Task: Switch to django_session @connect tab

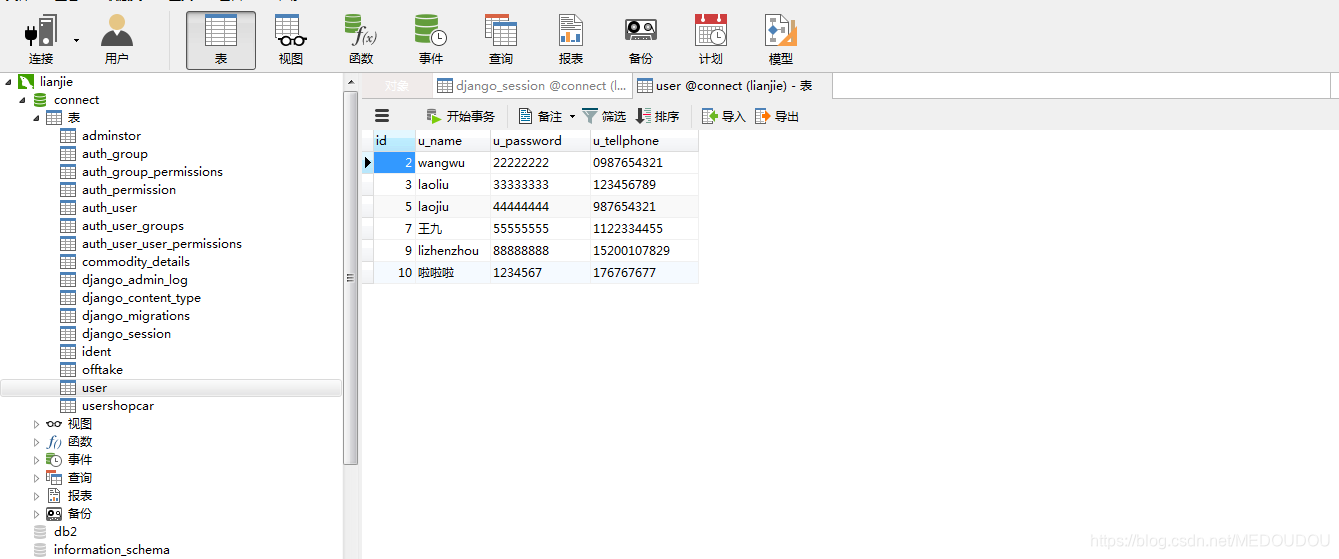Action: coord(532,86)
